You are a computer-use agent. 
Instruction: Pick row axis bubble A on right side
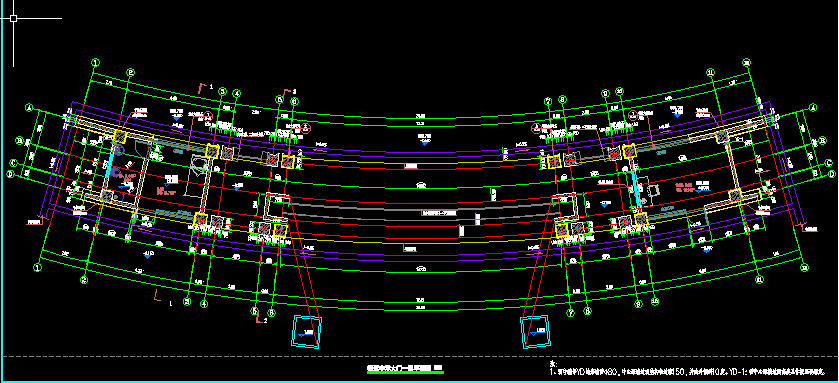[x=813, y=108]
